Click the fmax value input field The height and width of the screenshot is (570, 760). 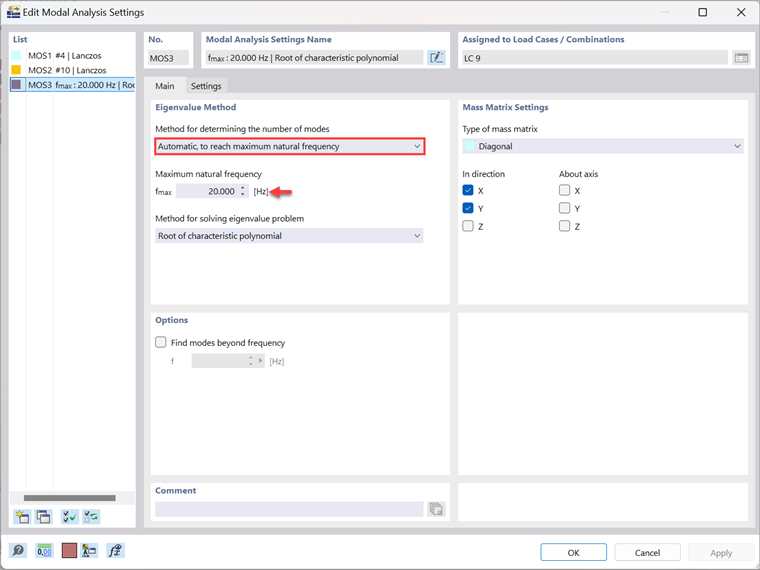207,191
